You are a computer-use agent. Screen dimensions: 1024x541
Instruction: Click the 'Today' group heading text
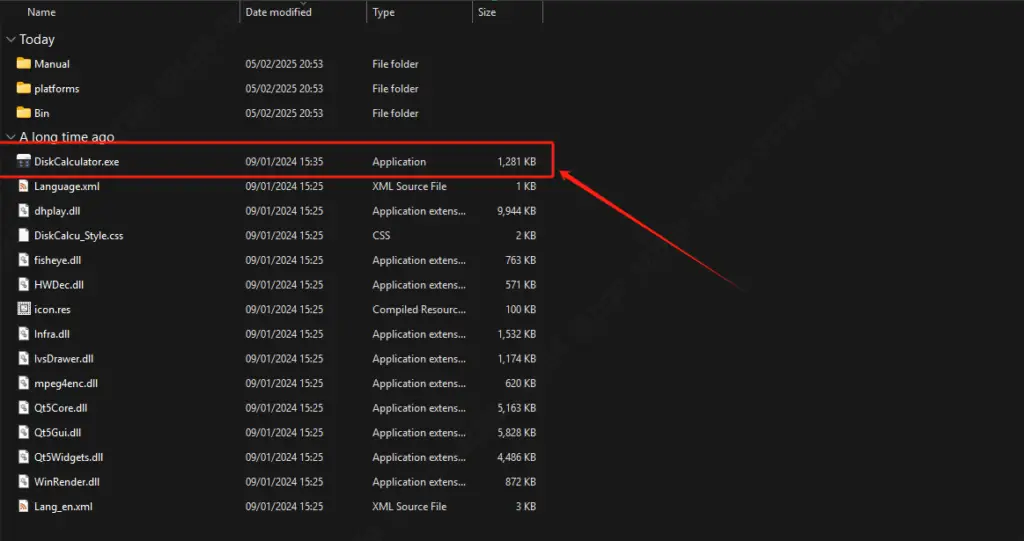[37, 39]
